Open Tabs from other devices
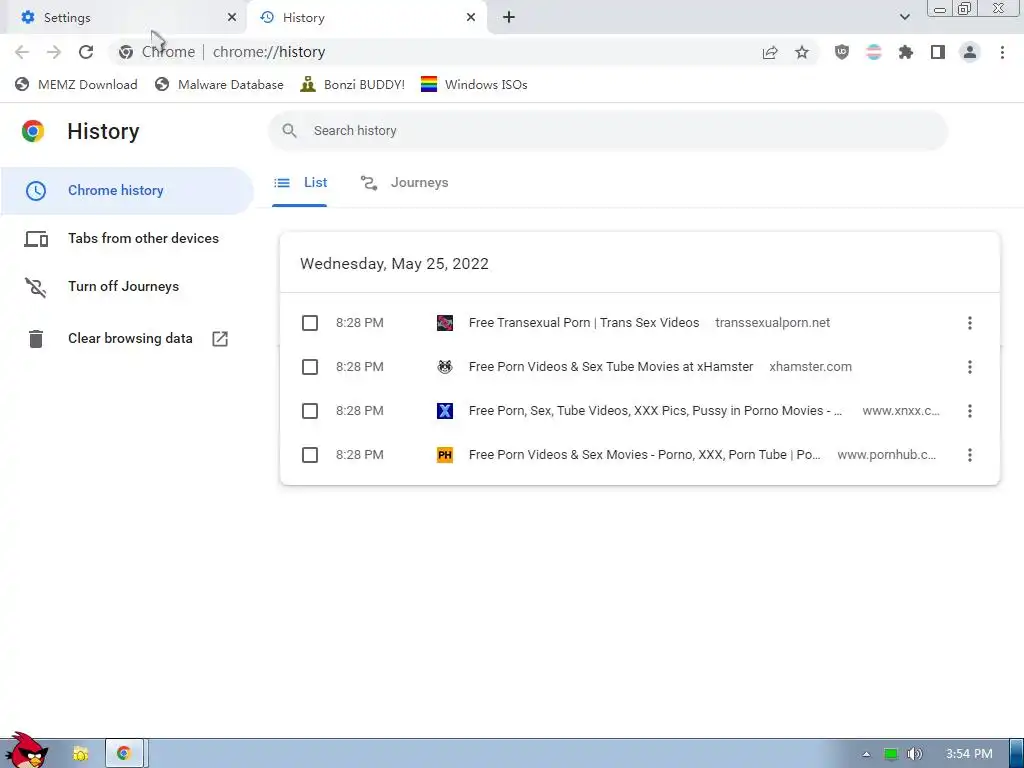The height and width of the screenshot is (768, 1024). pyautogui.click(x=127, y=239)
